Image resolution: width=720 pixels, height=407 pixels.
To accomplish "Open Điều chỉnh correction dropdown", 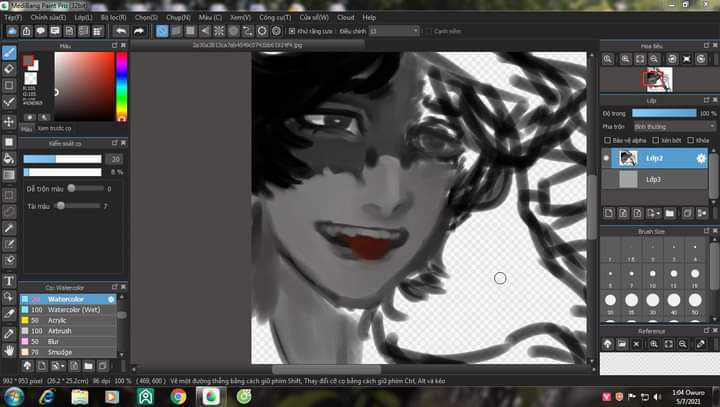I will (x=394, y=31).
